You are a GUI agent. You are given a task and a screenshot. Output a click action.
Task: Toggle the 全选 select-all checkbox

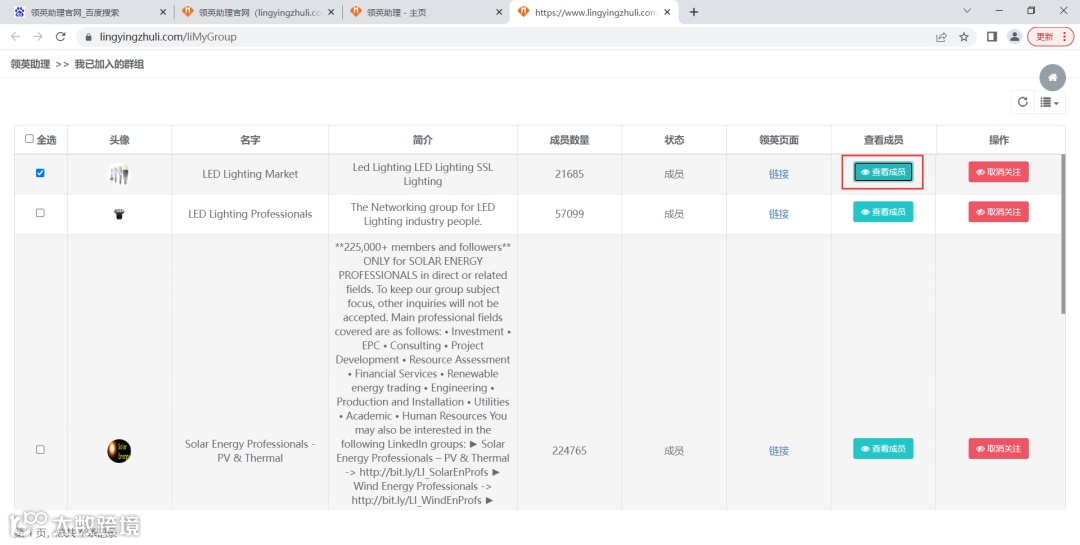(x=29, y=138)
